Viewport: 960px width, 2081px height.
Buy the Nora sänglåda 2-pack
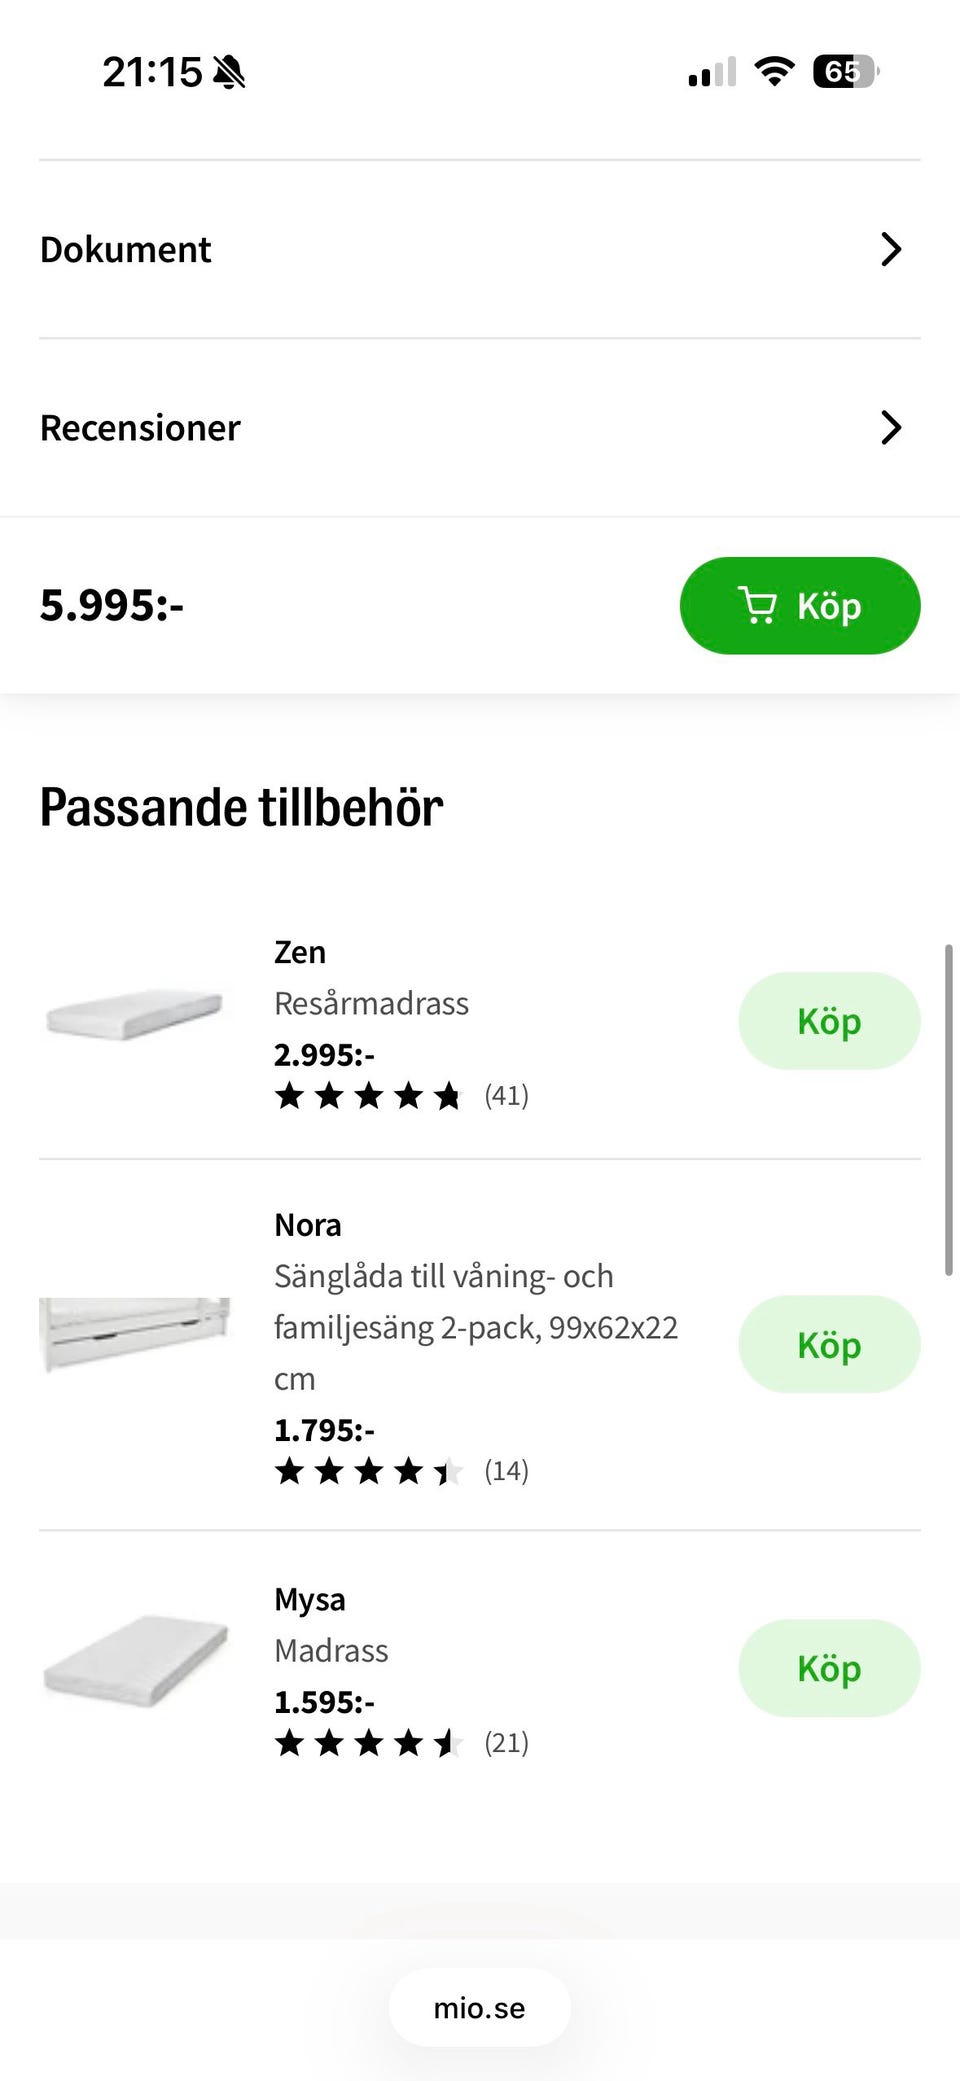tap(829, 1344)
